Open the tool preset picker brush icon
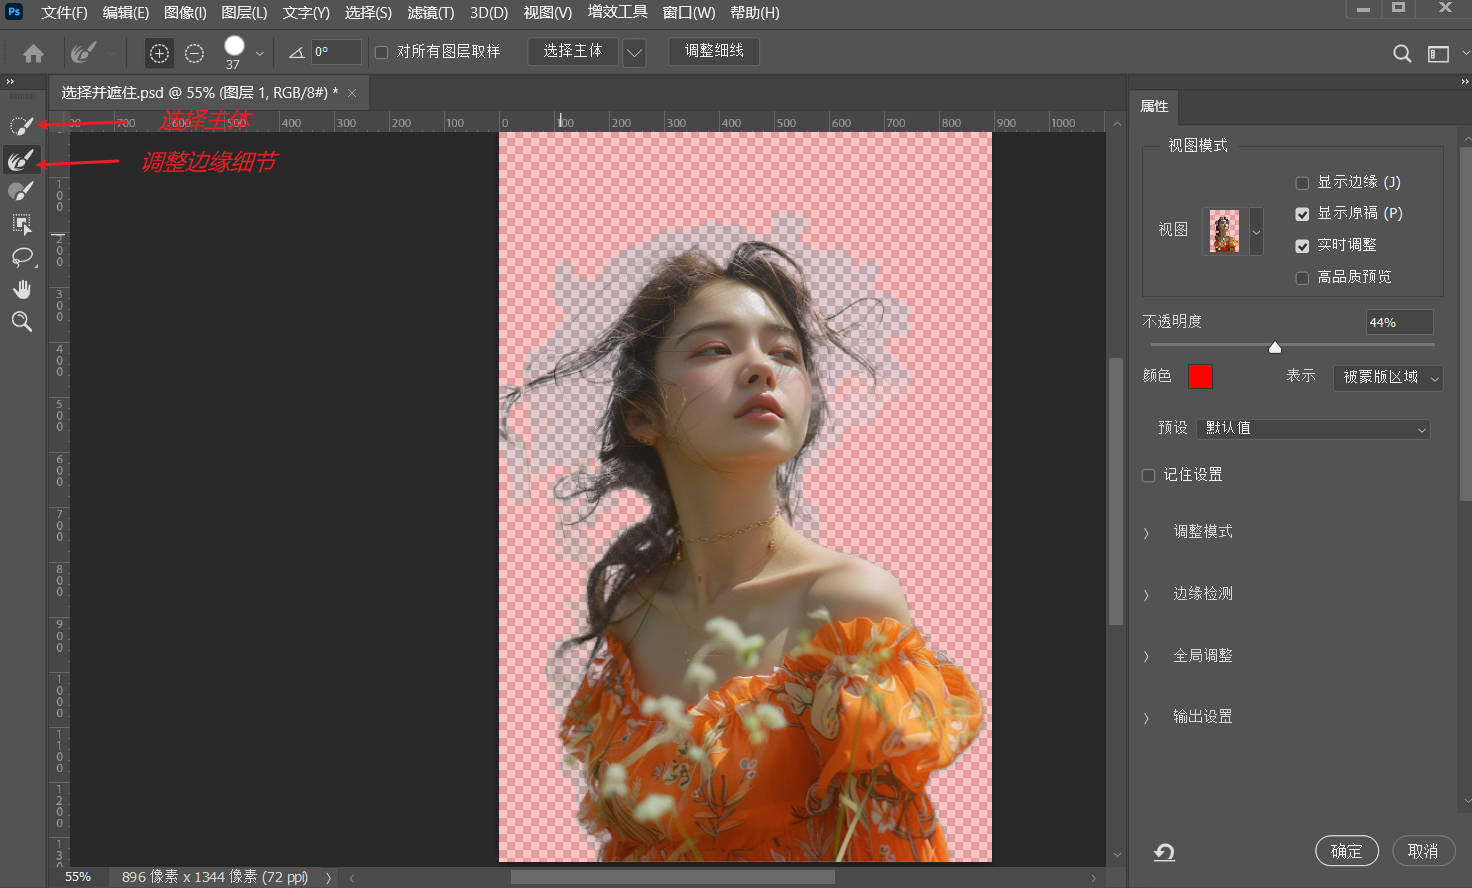 pos(83,52)
